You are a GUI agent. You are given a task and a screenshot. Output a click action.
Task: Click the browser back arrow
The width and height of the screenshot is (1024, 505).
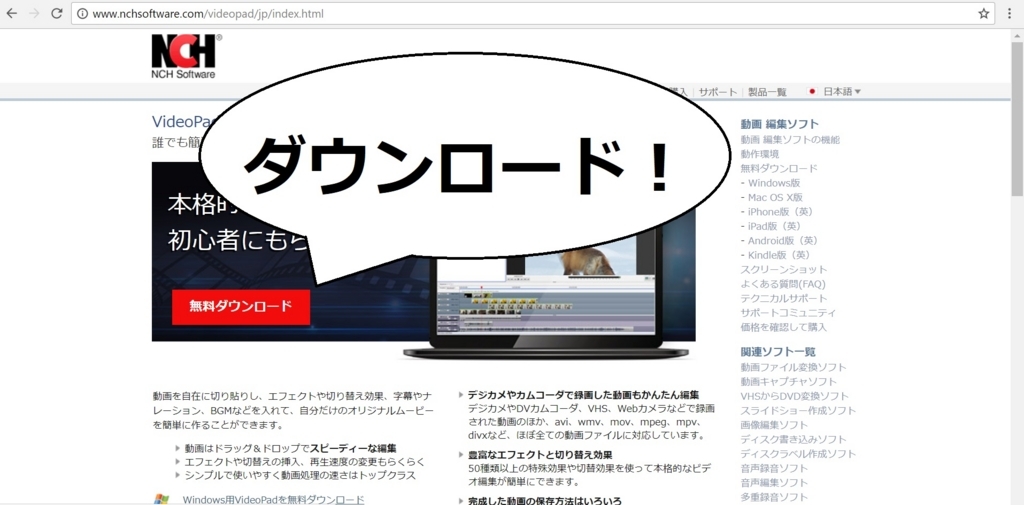coord(12,14)
